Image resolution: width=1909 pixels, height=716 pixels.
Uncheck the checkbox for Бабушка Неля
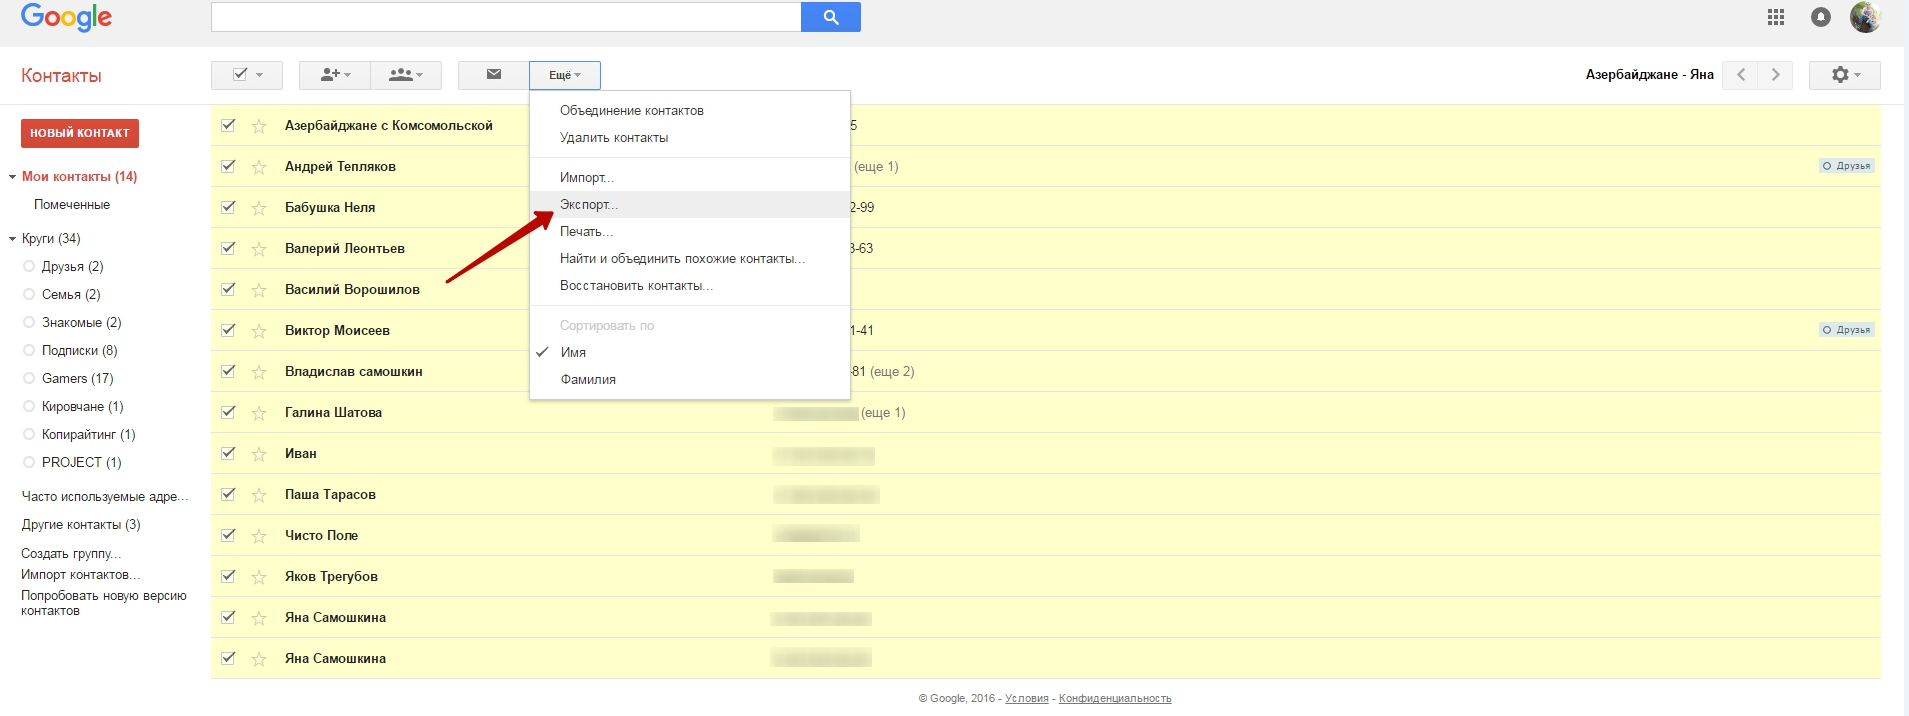(x=228, y=207)
